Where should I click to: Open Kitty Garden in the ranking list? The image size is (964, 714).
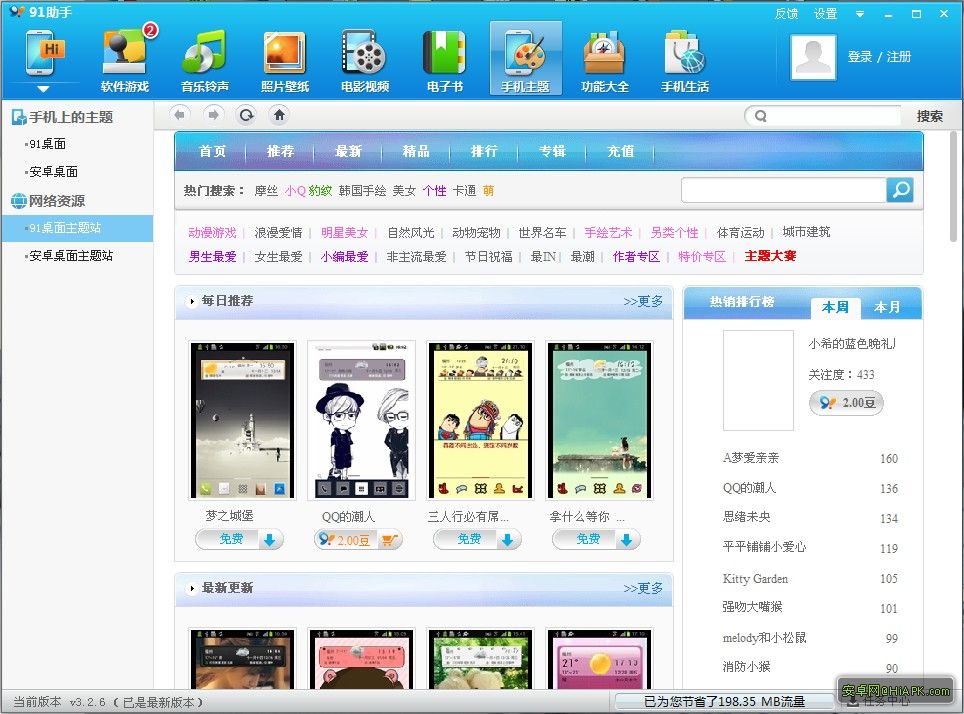(x=755, y=579)
